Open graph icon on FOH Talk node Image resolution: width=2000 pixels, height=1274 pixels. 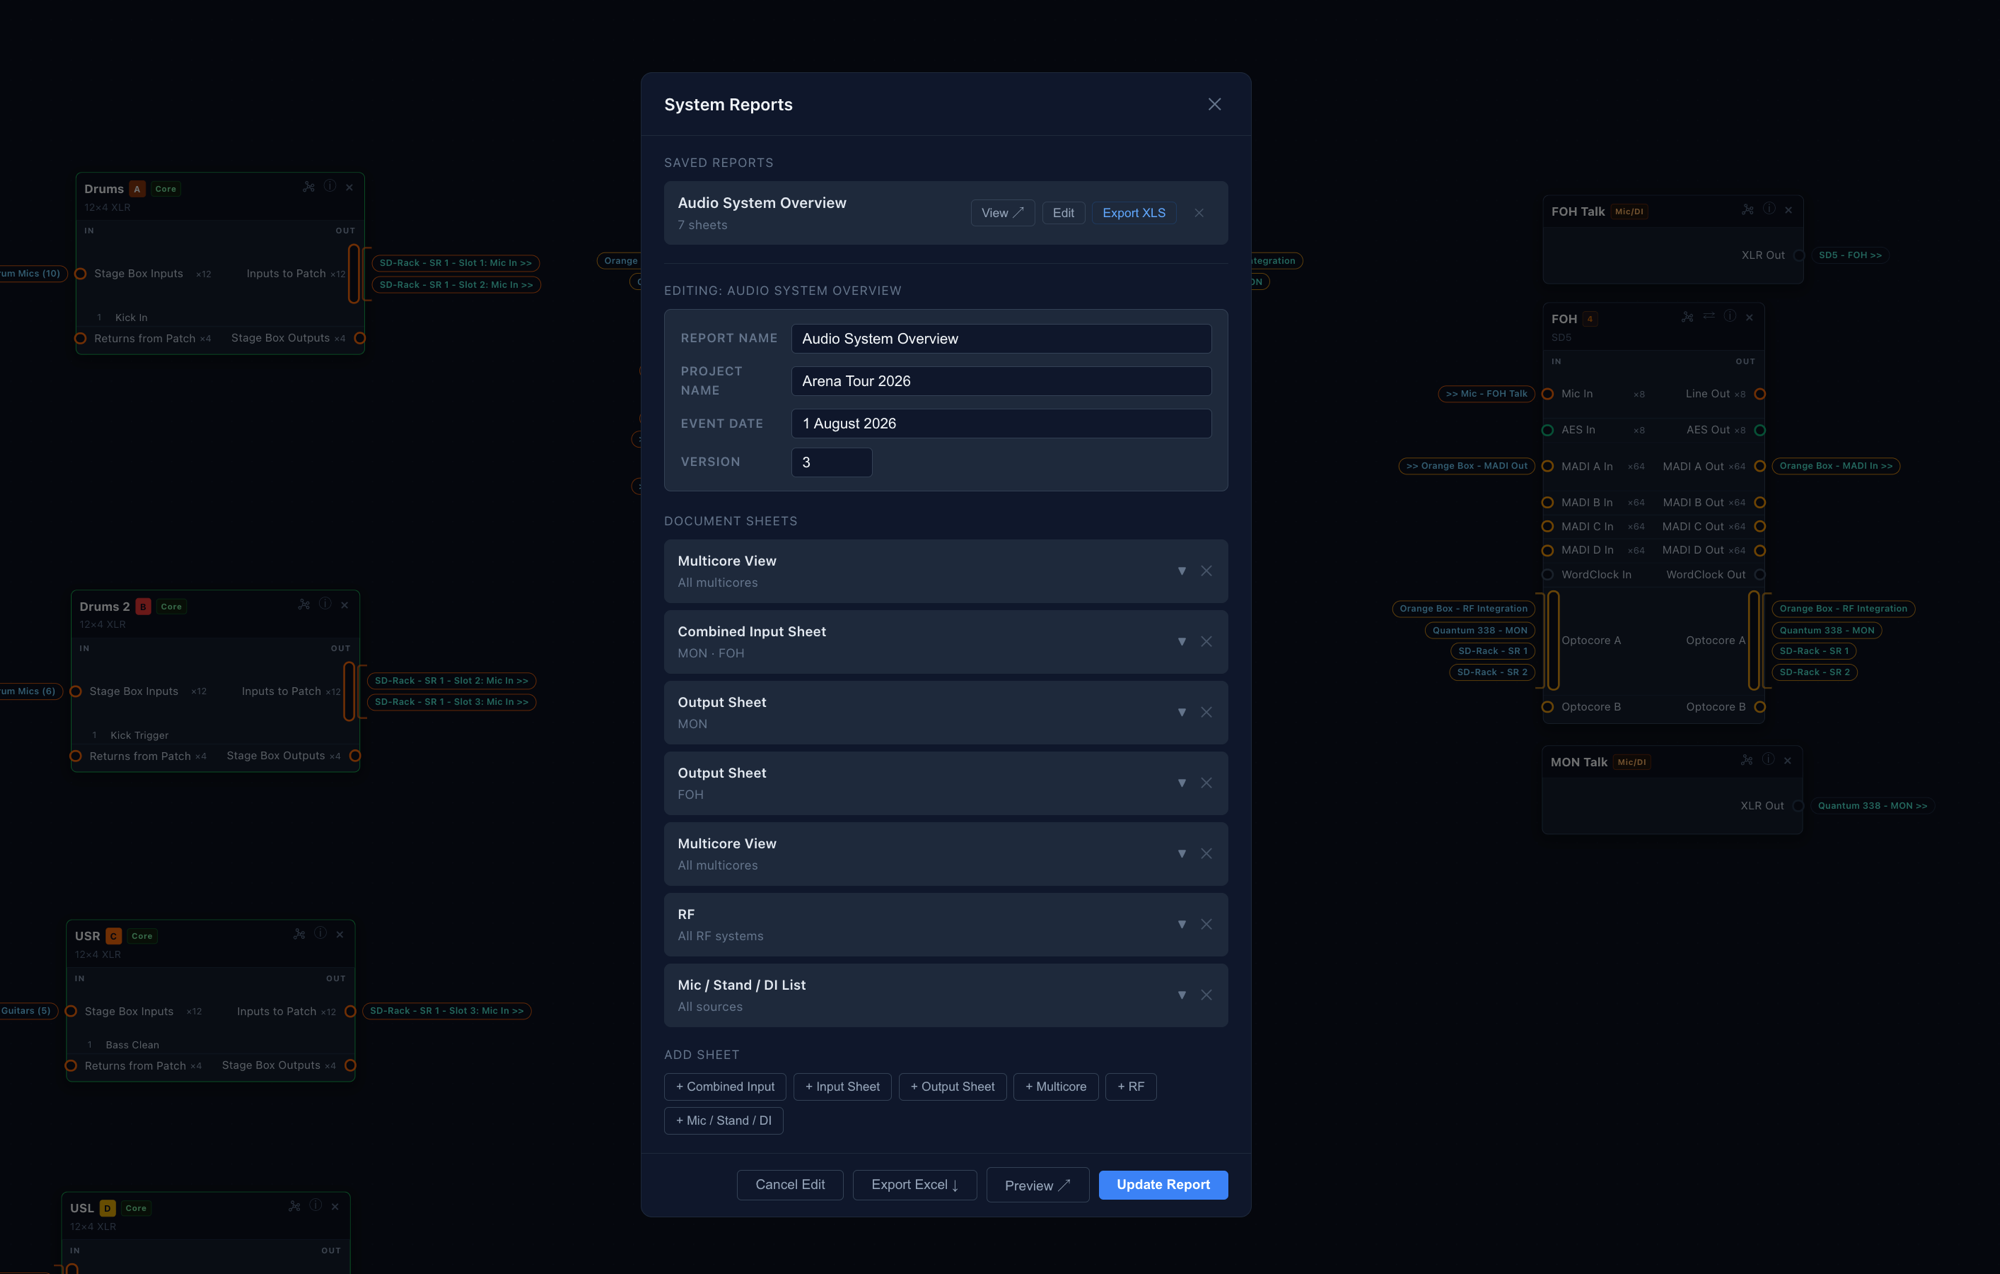pyautogui.click(x=1747, y=210)
